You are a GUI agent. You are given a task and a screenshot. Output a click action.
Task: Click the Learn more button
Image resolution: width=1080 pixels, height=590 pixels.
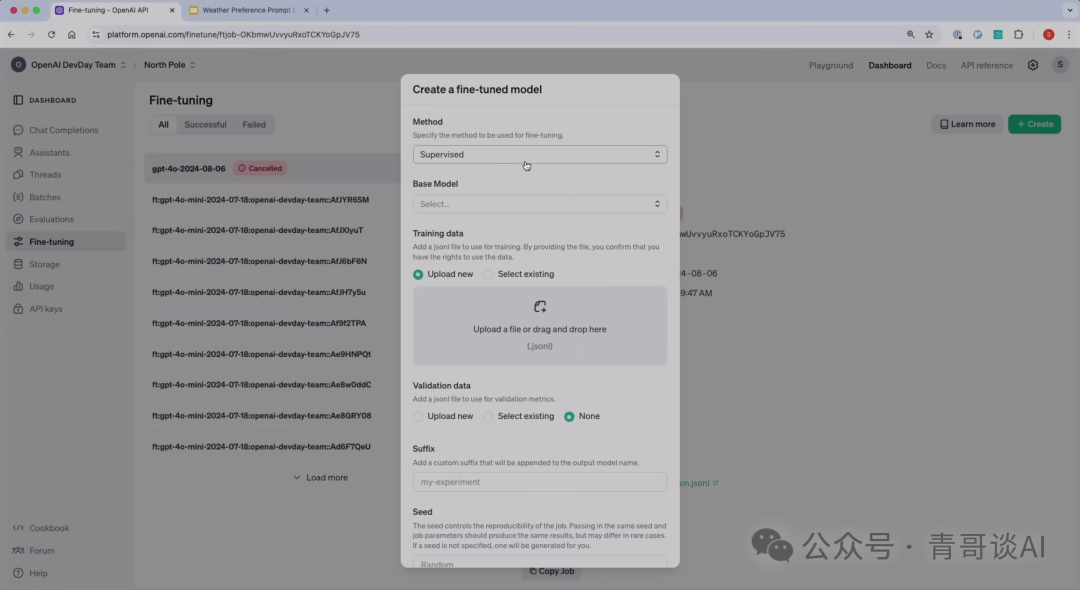click(967, 124)
